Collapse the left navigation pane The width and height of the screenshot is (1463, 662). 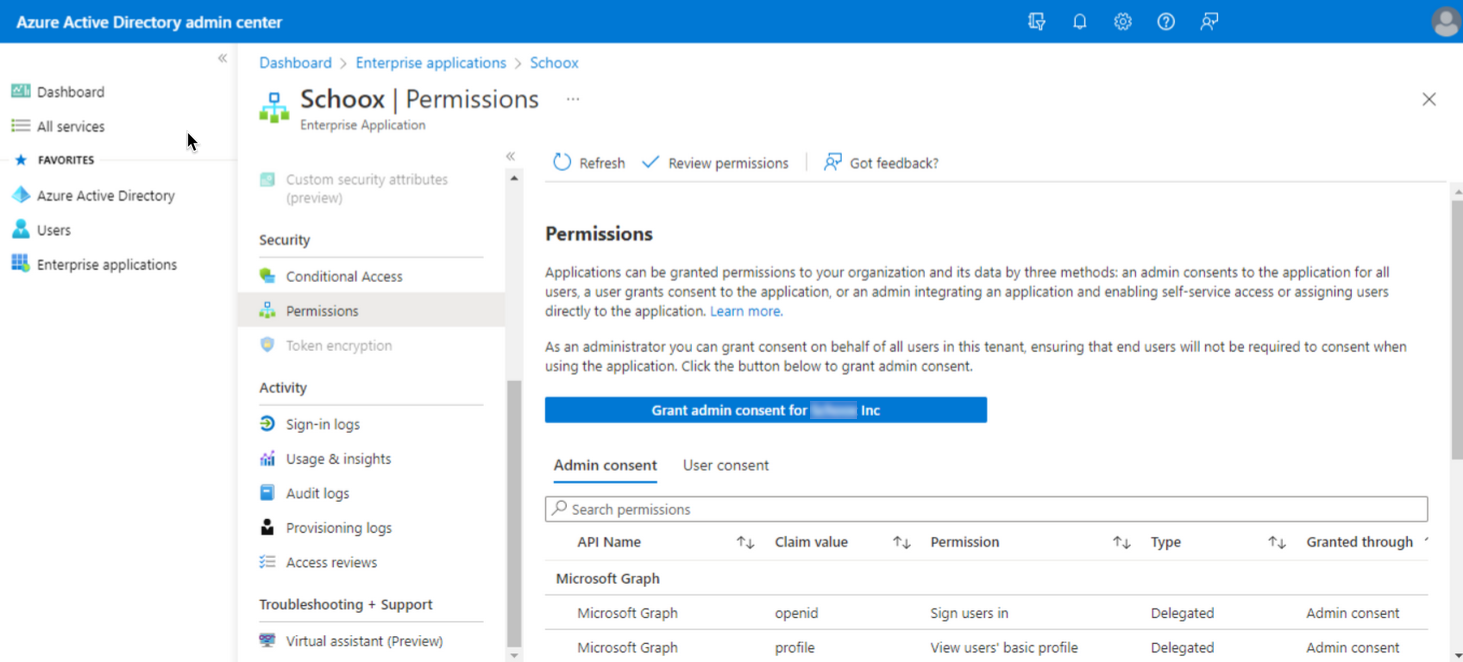click(x=222, y=59)
